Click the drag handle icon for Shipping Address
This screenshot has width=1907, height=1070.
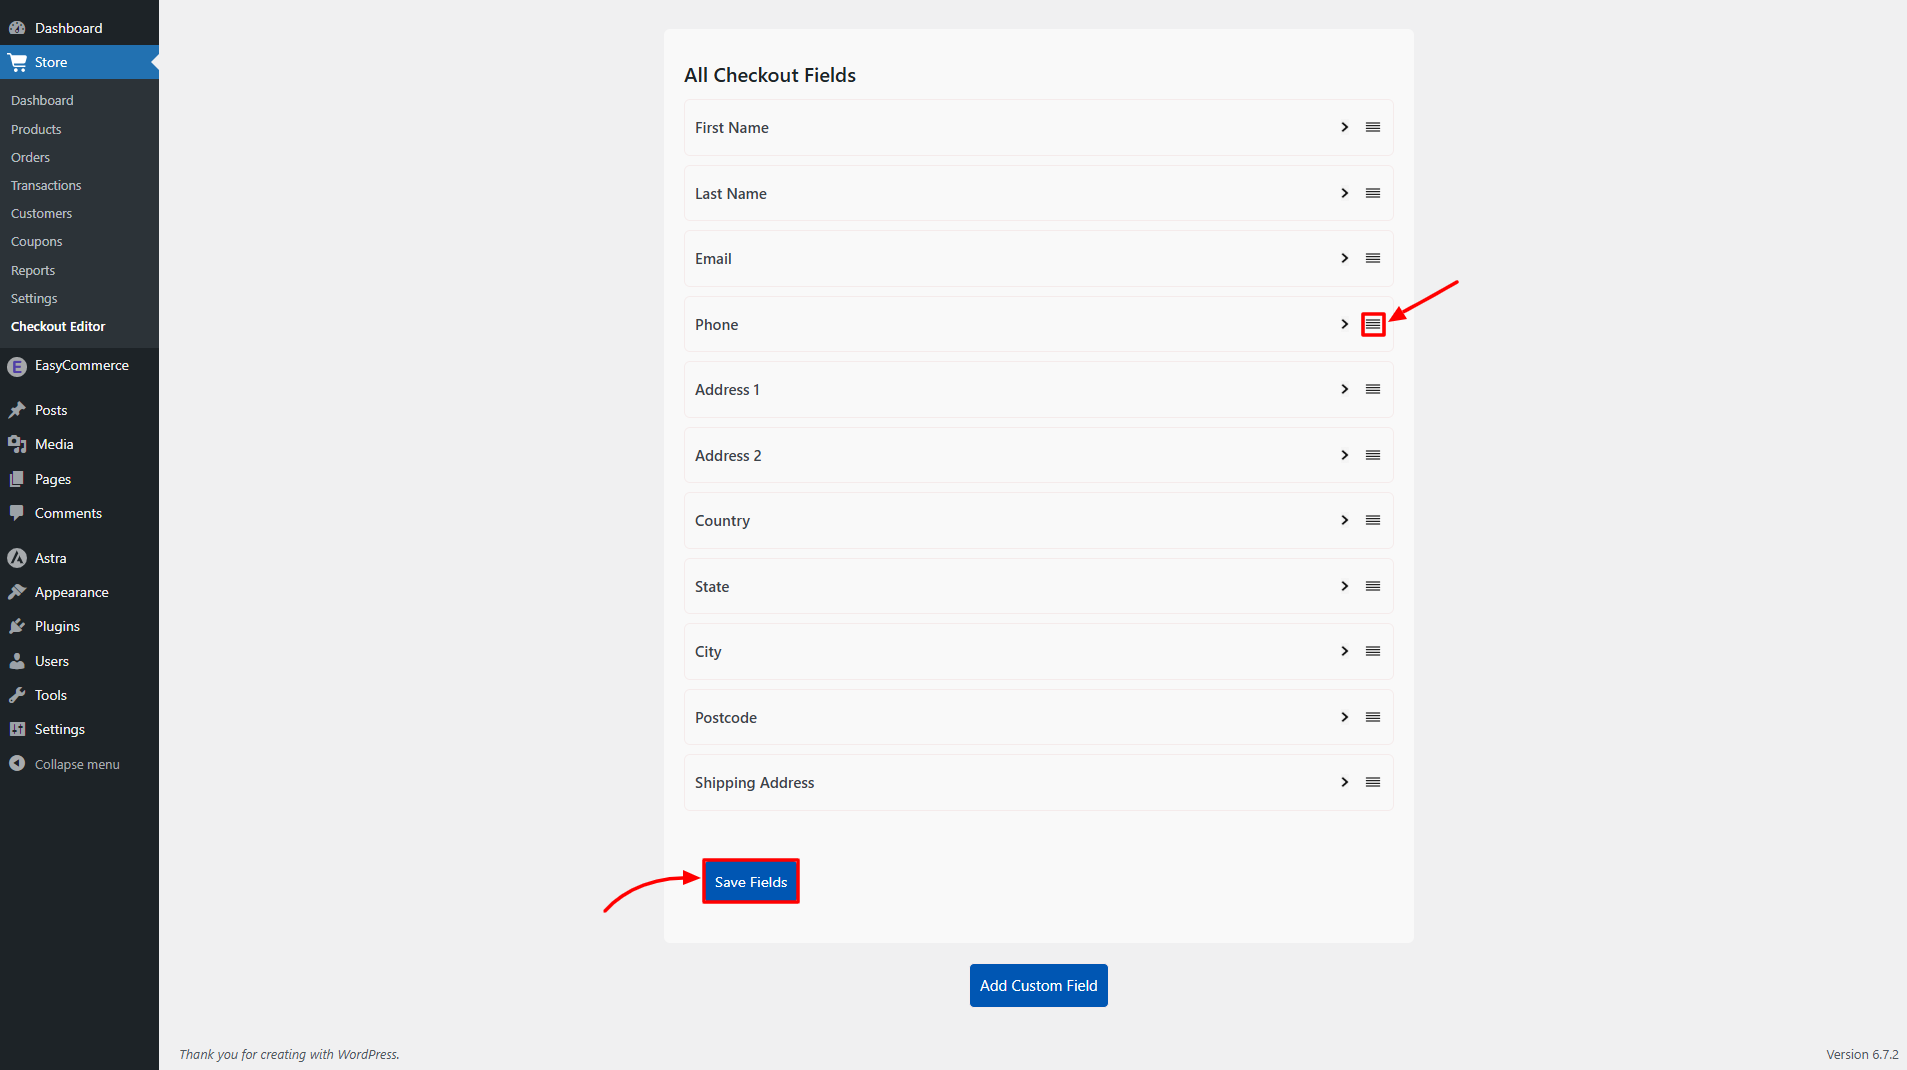[x=1373, y=782]
